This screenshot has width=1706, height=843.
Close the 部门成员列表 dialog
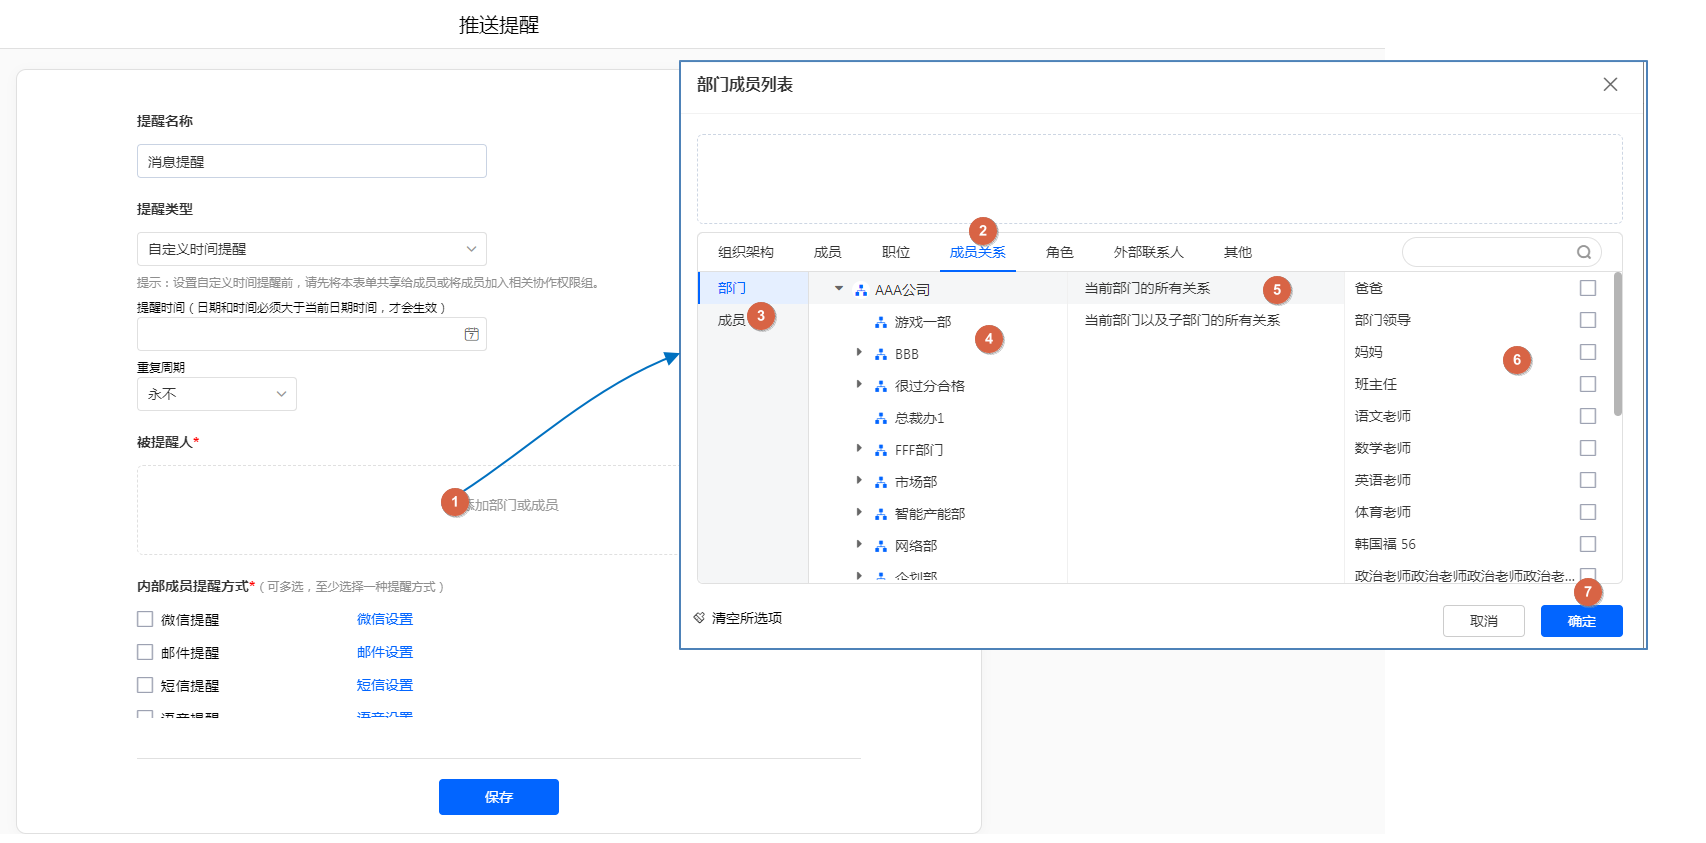pos(1610,85)
